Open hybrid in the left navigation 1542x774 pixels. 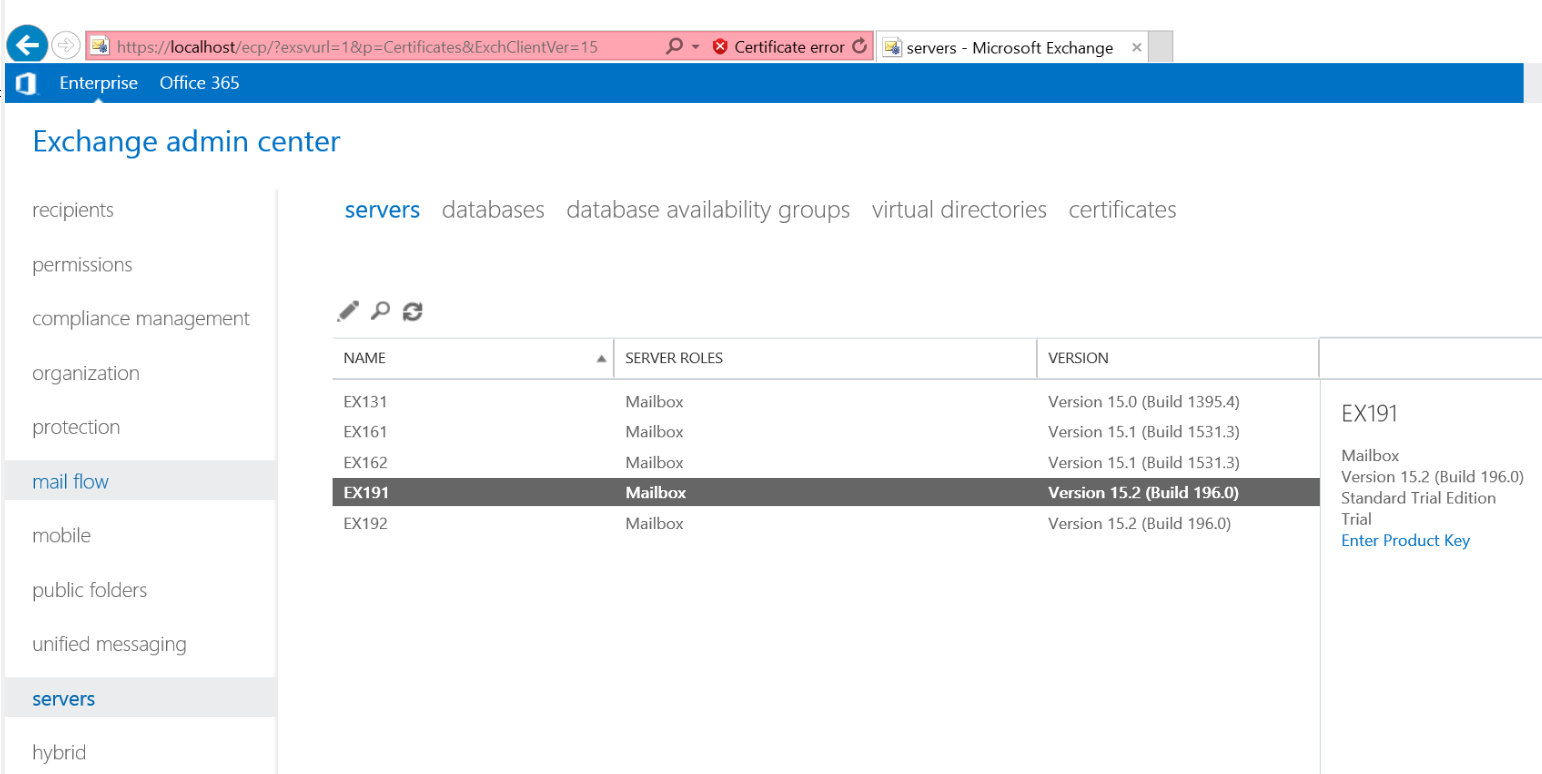coord(59,752)
